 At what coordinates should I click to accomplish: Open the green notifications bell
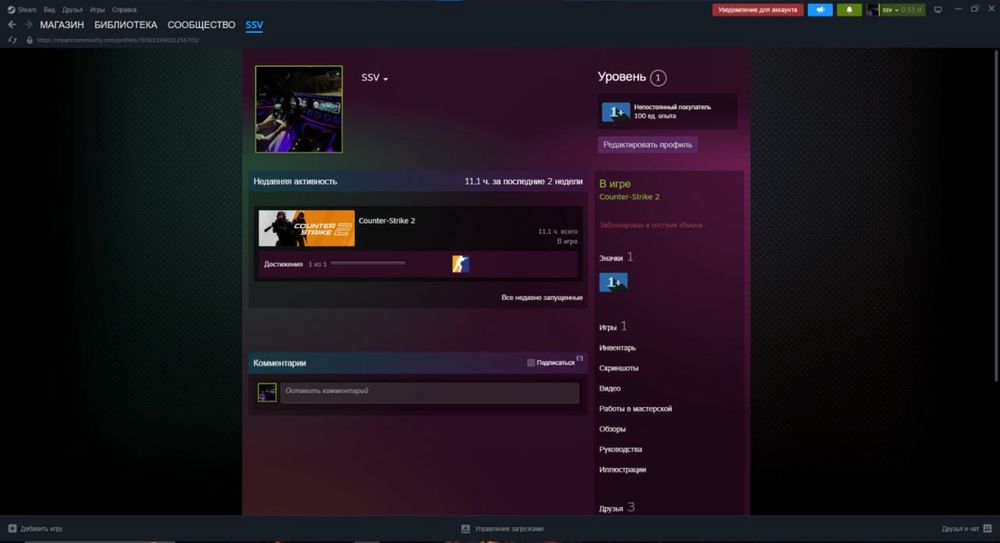click(849, 10)
